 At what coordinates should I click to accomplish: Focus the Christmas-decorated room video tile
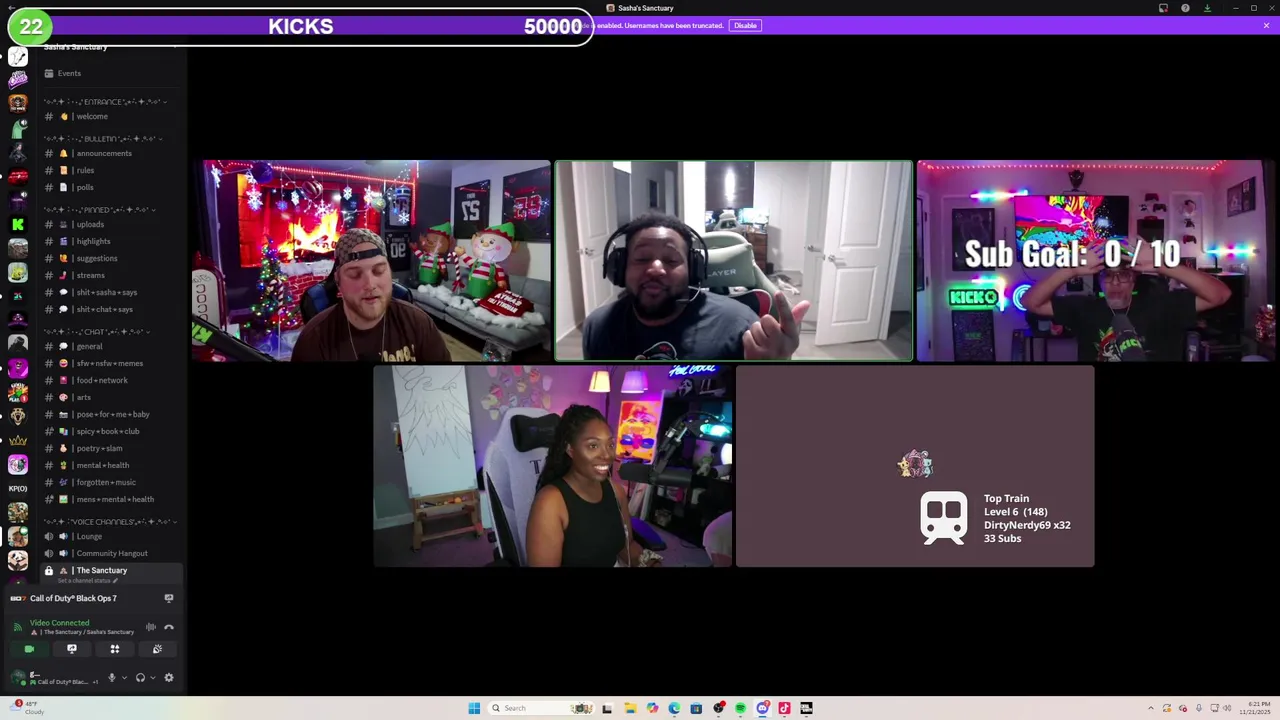click(372, 260)
